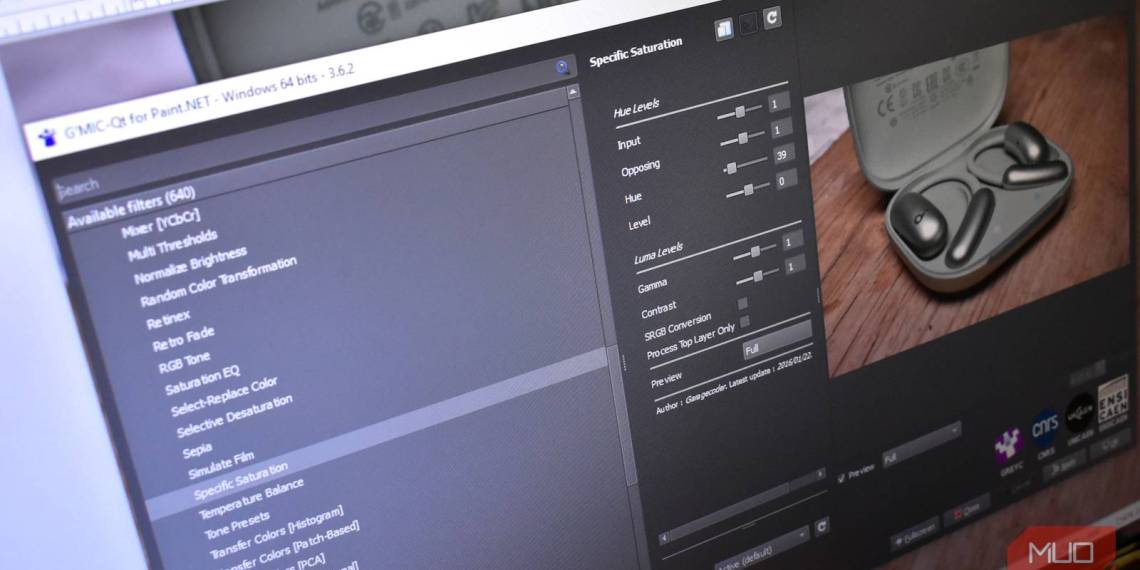Open the Preview dropdown showing Full in parameters
Image resolution: width=1140 pixels, height=570 pixels.
pos(776,341)
